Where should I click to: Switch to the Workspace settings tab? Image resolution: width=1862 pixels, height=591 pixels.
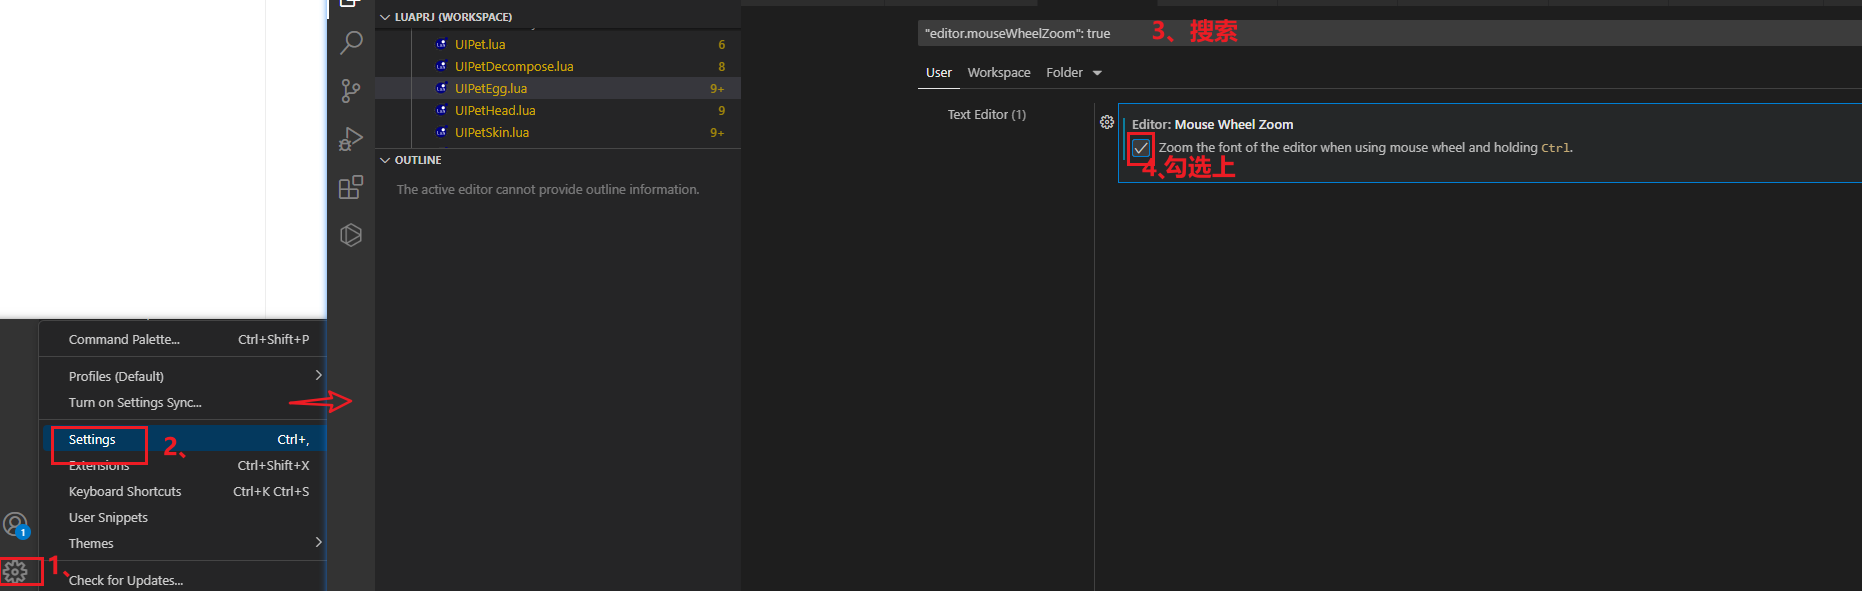tap(999, 73)
